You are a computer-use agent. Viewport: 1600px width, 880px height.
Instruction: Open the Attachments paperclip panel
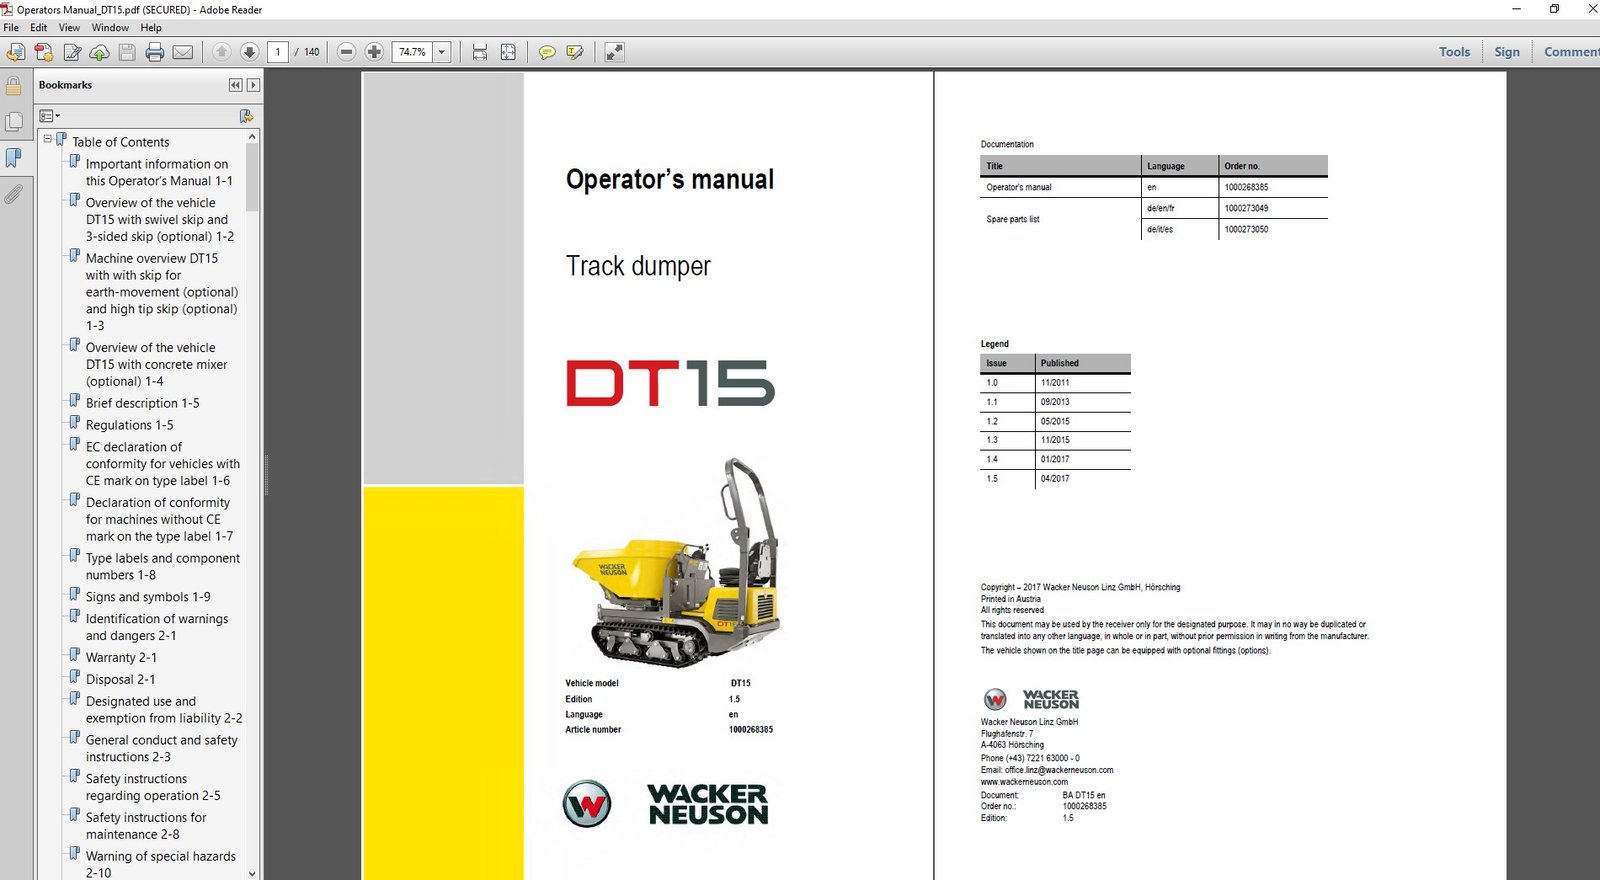coord(13,194)
